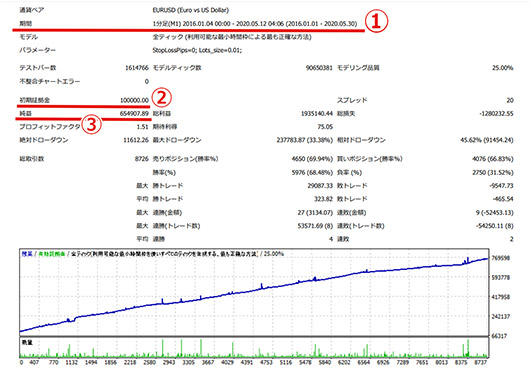Click the red circled number 2 marker
530x375 pixels.
pyautogui.click(x=162, y=98)
